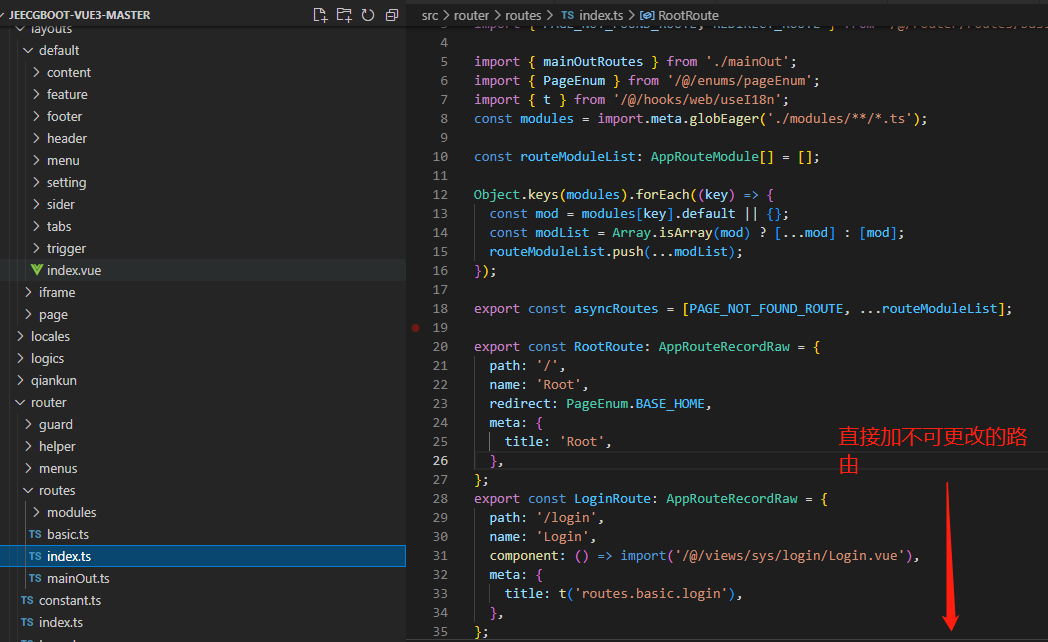The height and width of the screenshot is (642, 1048).
Task: Expand the locales folder
Action: point(20,336)
